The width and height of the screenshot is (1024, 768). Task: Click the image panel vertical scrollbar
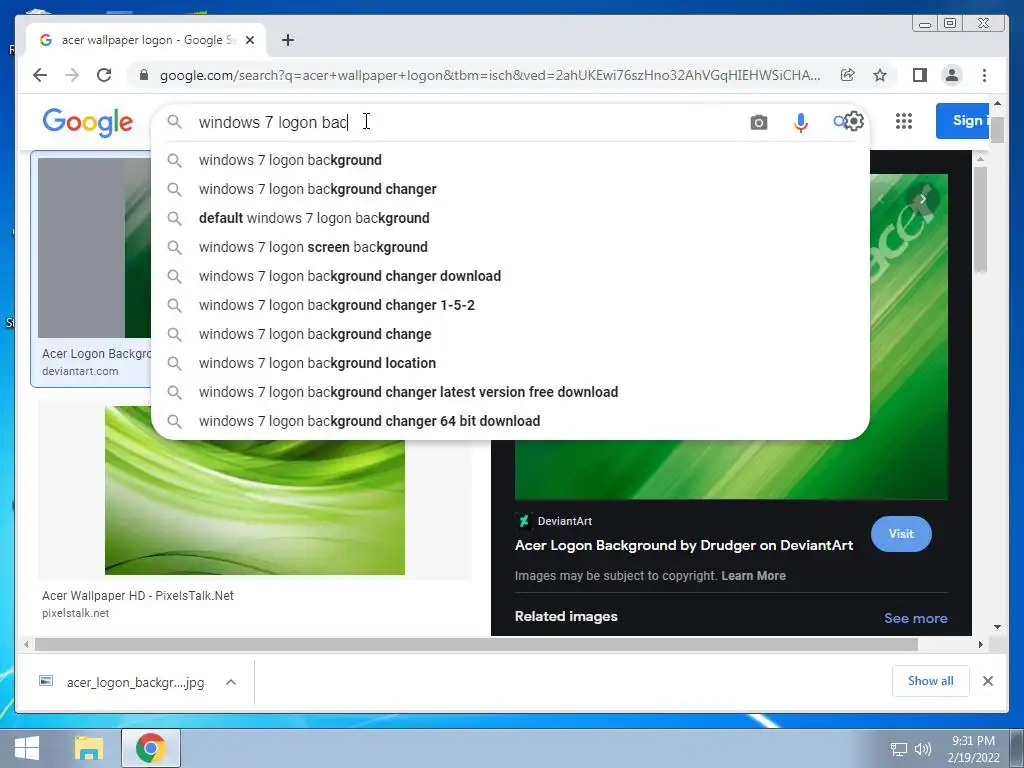[x=980, y=220]
